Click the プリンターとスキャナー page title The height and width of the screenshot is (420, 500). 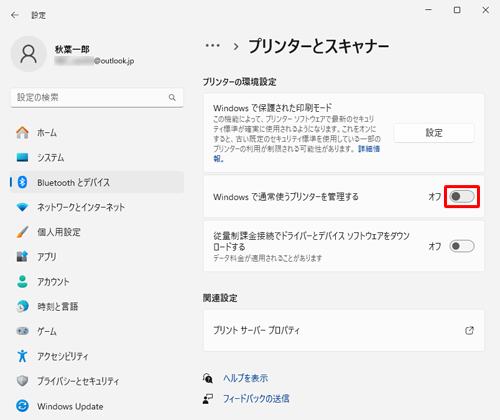coord(319,46)
